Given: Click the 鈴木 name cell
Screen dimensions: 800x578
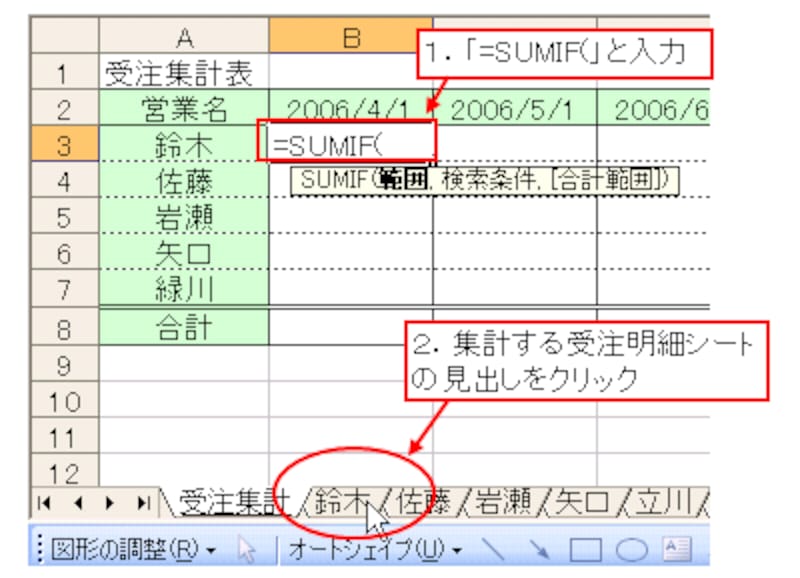Looking at the screenshot, I should [x=184, y=144].
